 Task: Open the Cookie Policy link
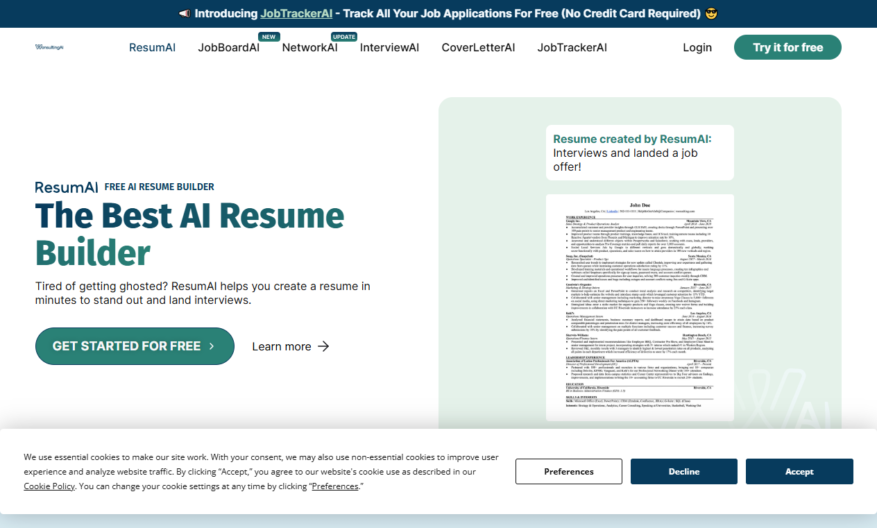click(49, 486)
